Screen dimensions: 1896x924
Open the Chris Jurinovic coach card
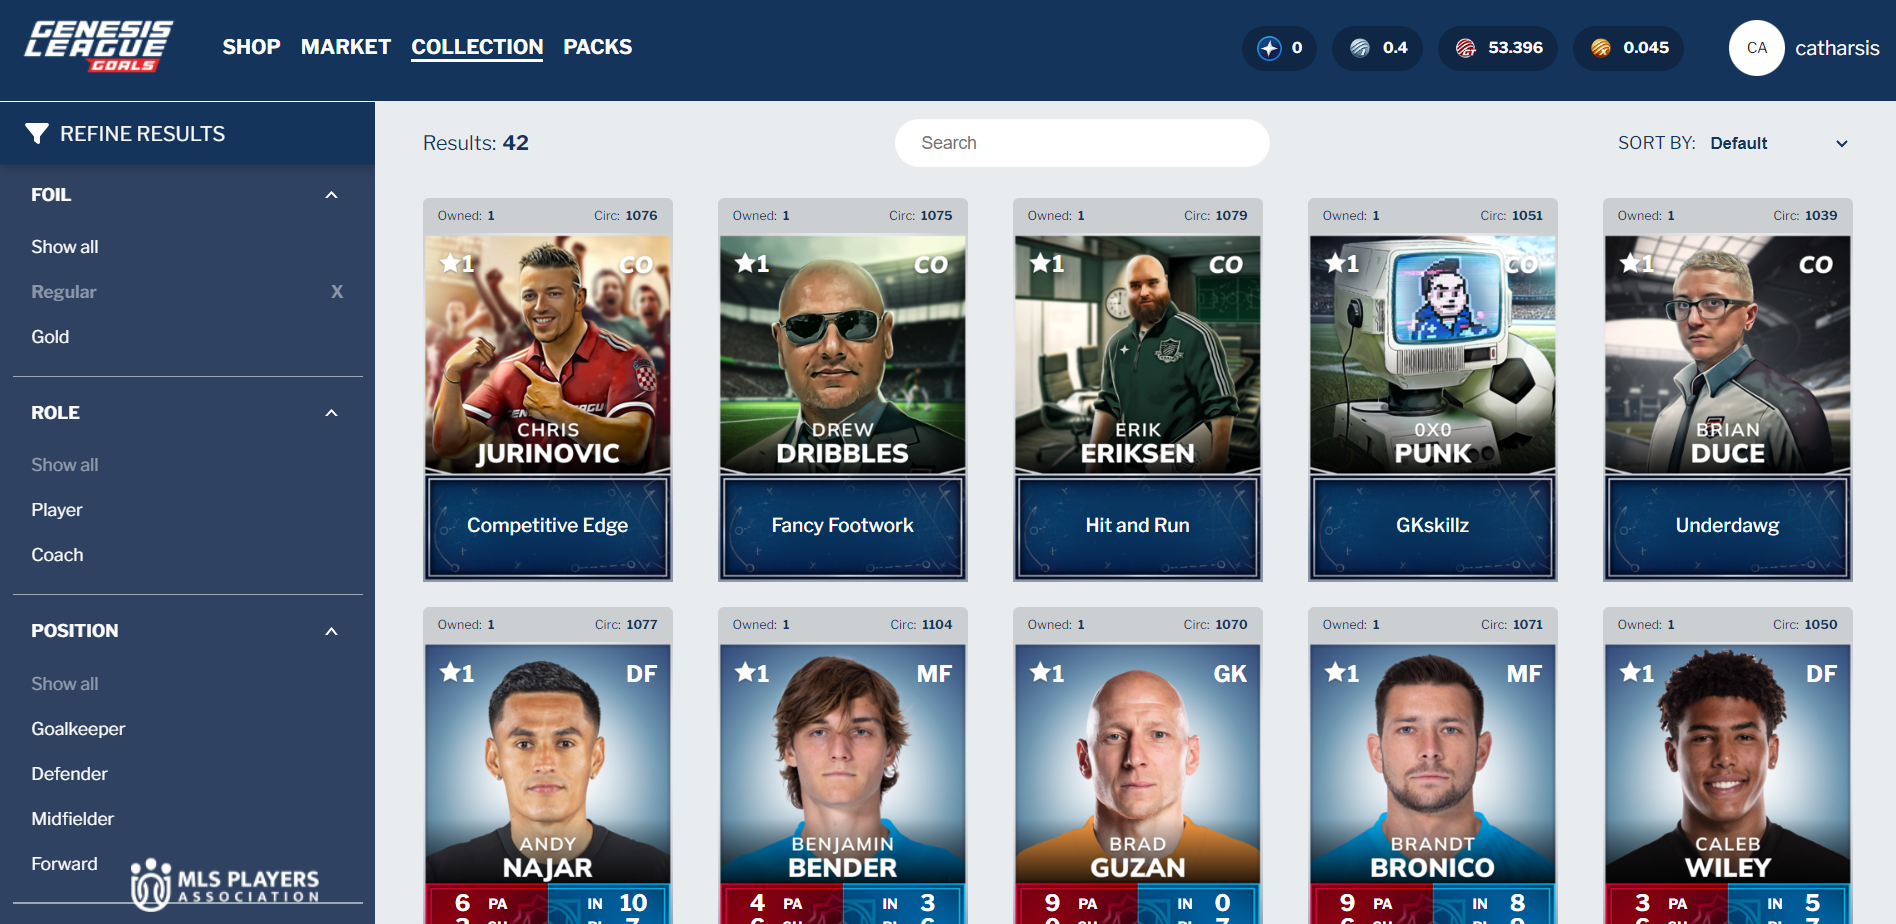coord(548,390)
